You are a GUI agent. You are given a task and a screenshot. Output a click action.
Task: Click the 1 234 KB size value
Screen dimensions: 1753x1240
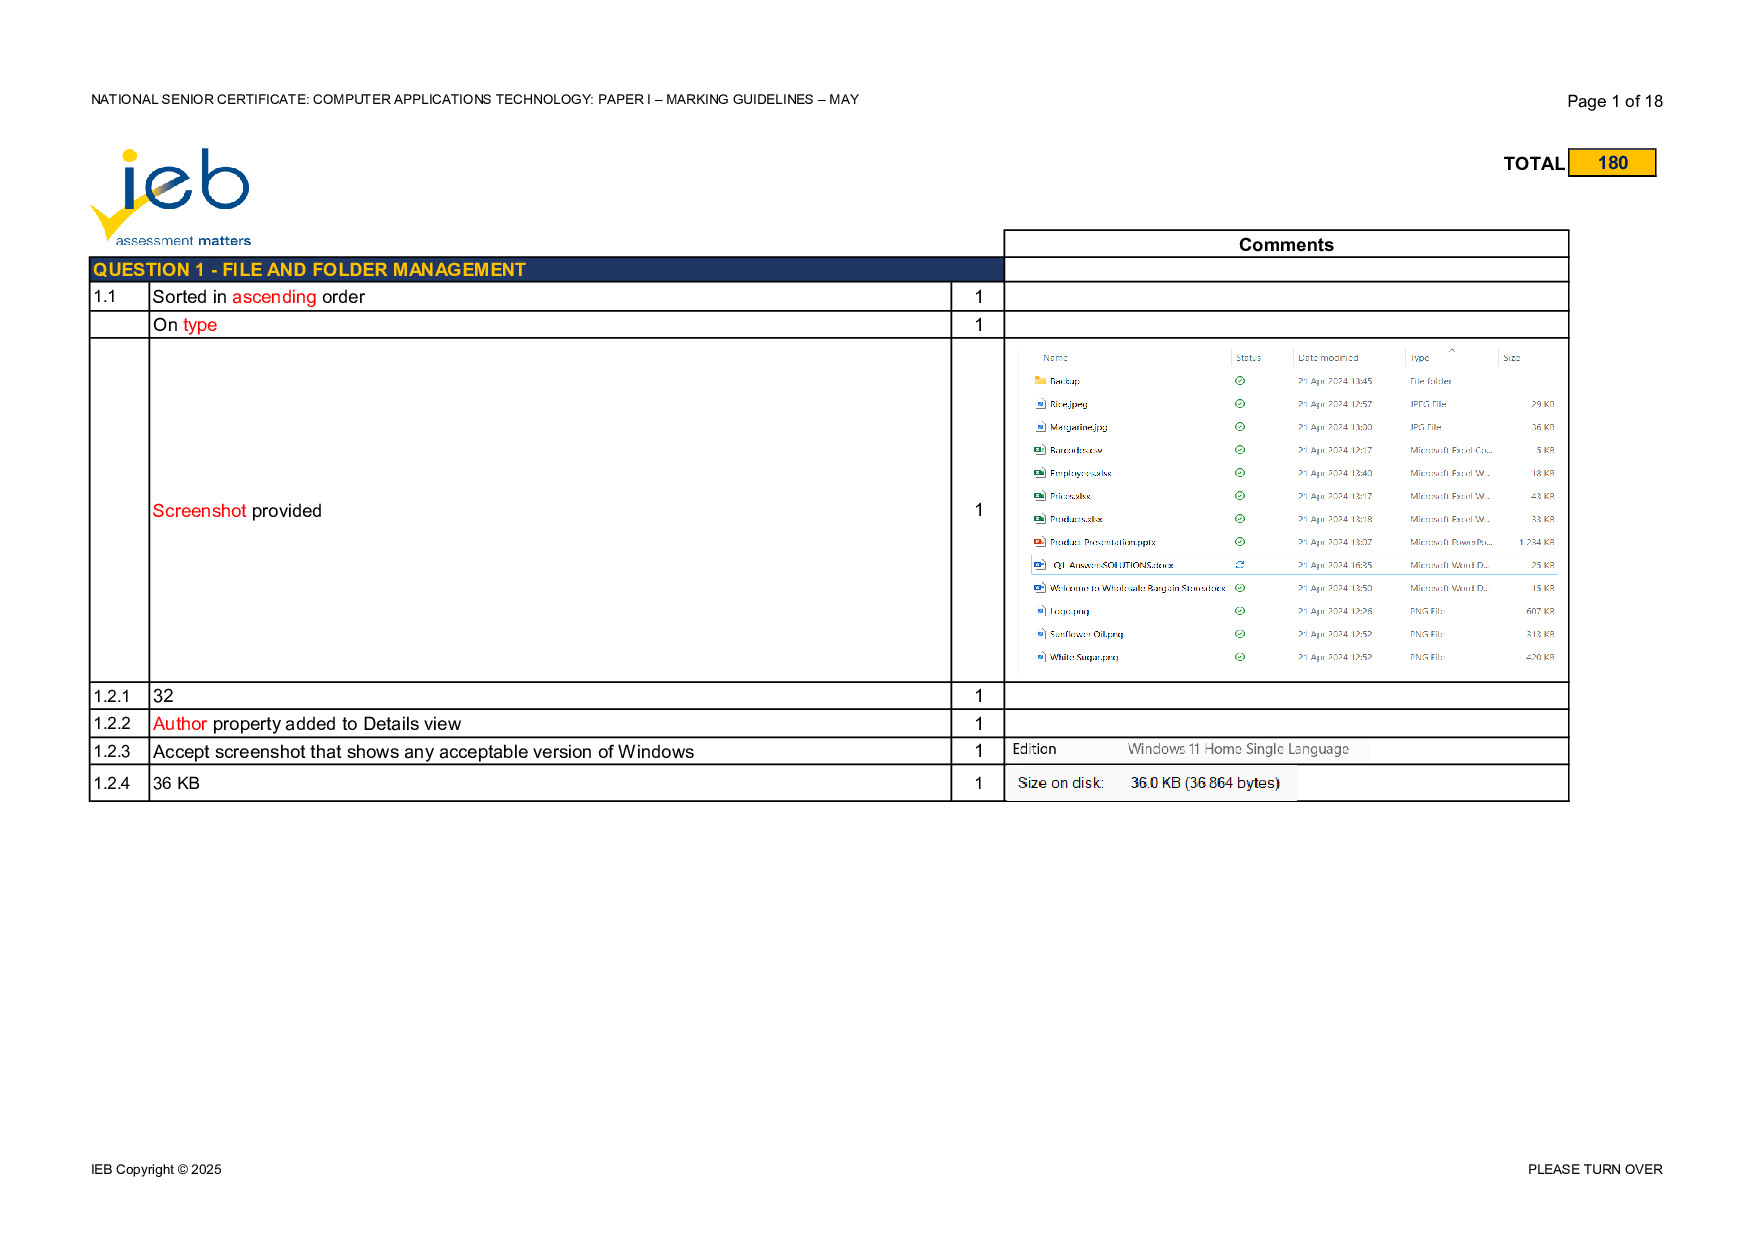(x=1537, y=542)
